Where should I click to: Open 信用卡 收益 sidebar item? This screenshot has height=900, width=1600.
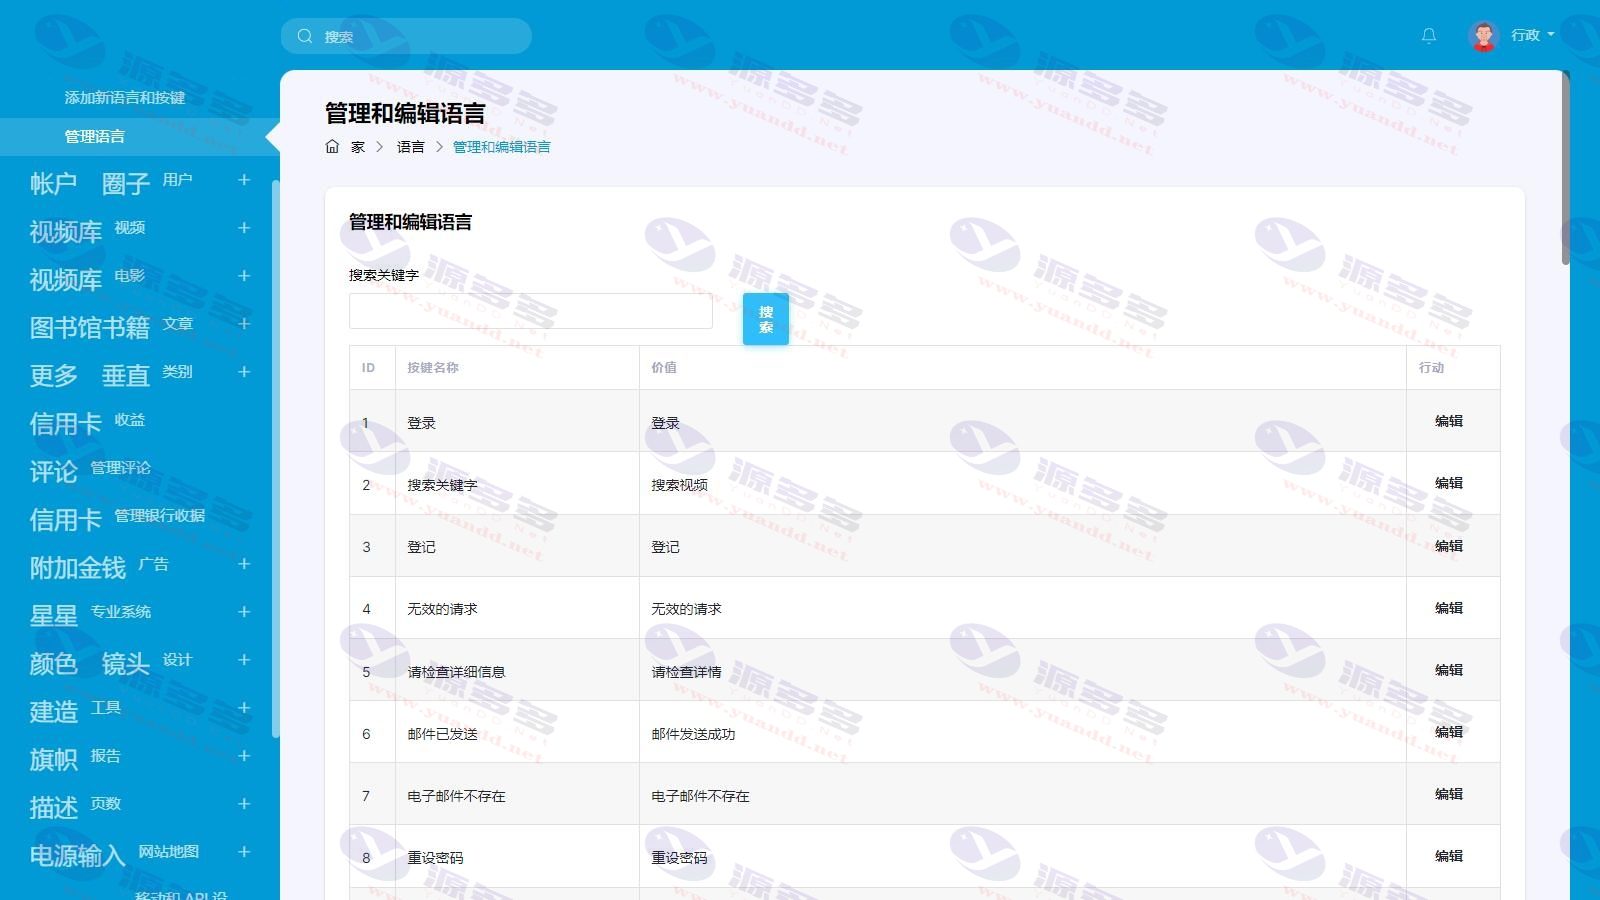(87, 422)
